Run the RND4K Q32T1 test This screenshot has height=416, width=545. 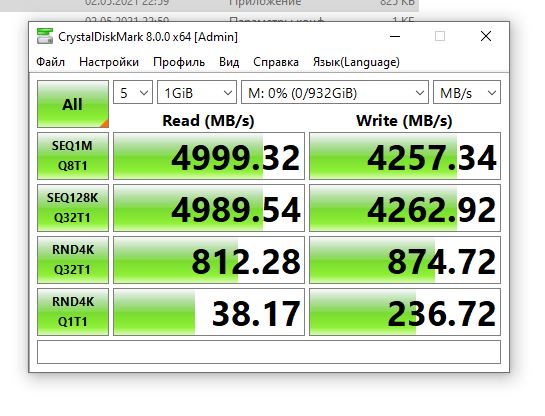[73, 260]
